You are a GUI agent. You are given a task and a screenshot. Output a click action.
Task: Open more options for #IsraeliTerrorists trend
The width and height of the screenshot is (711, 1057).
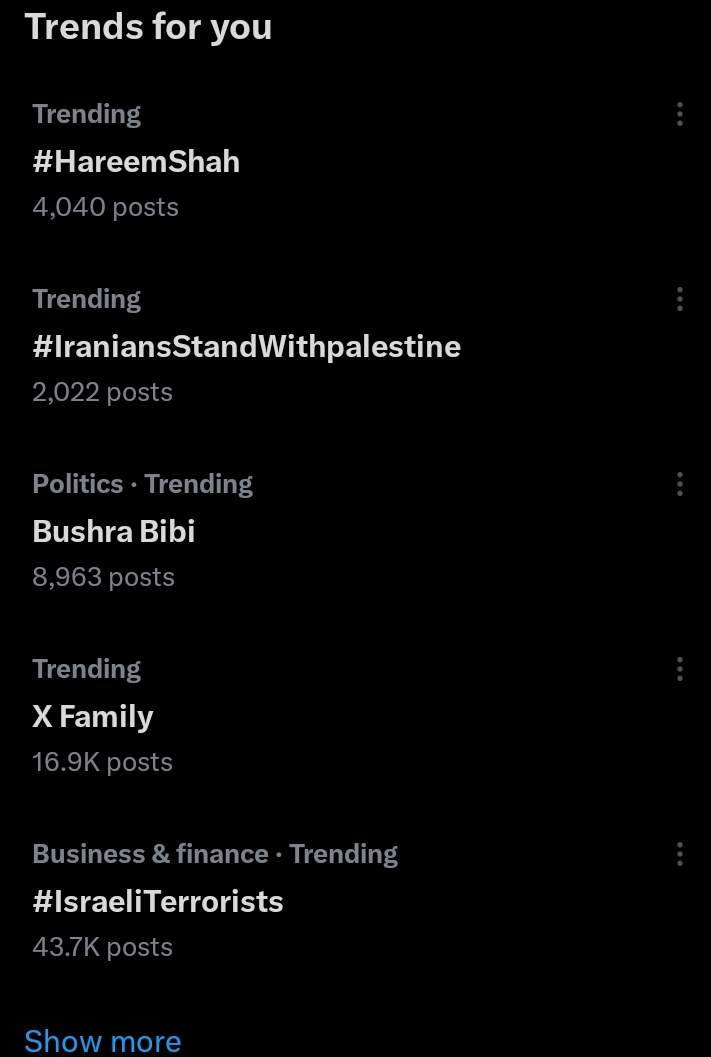[679, 854]
